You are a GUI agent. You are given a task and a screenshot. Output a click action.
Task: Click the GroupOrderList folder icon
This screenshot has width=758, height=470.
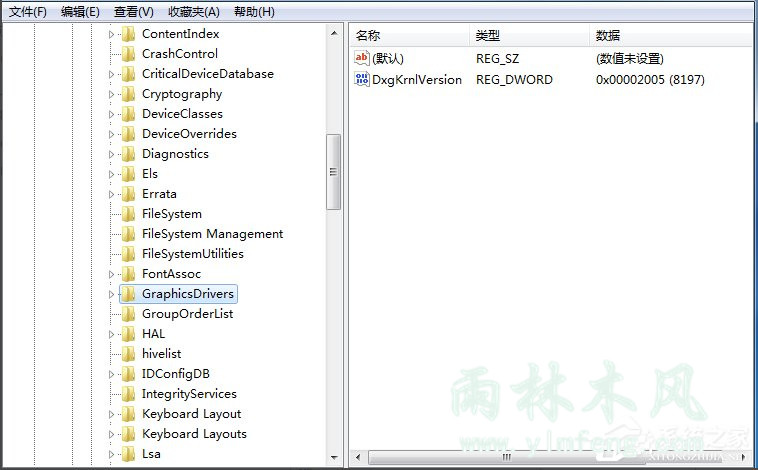(128, 314)
